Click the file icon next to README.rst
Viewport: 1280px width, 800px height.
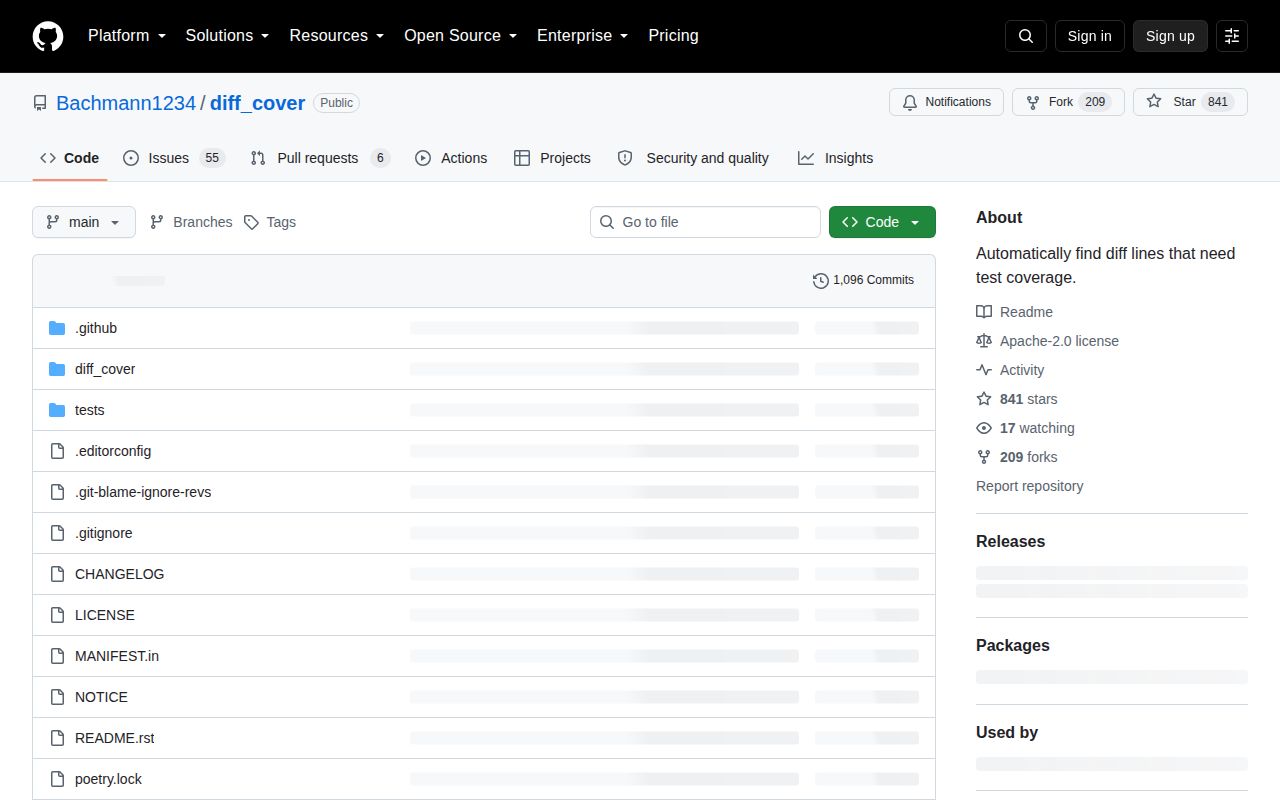coord(57,738)
